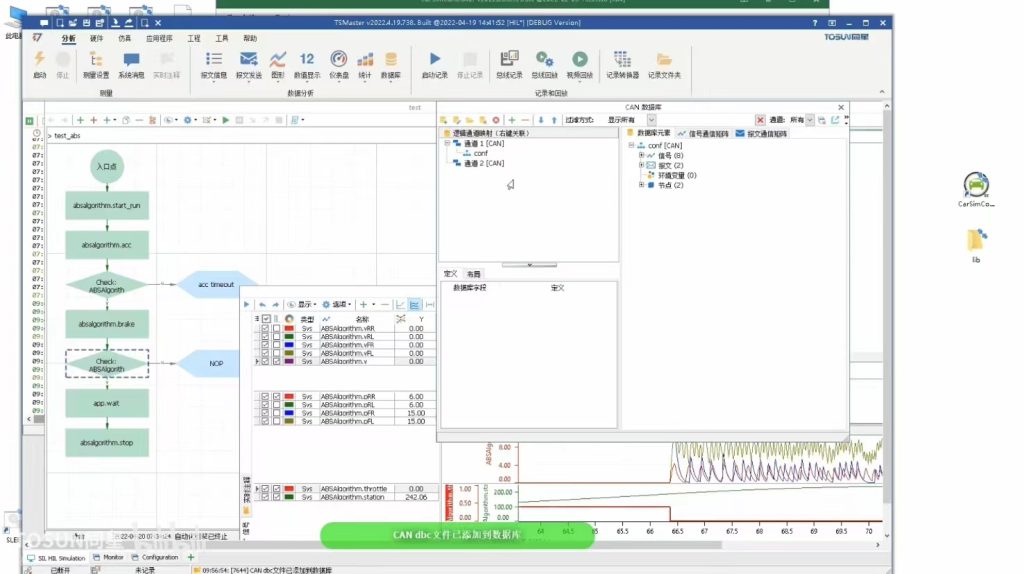Expand the 信号 (8) tree node
Viewport: 1024px width, 574px height.
click(x=641, y=155)
